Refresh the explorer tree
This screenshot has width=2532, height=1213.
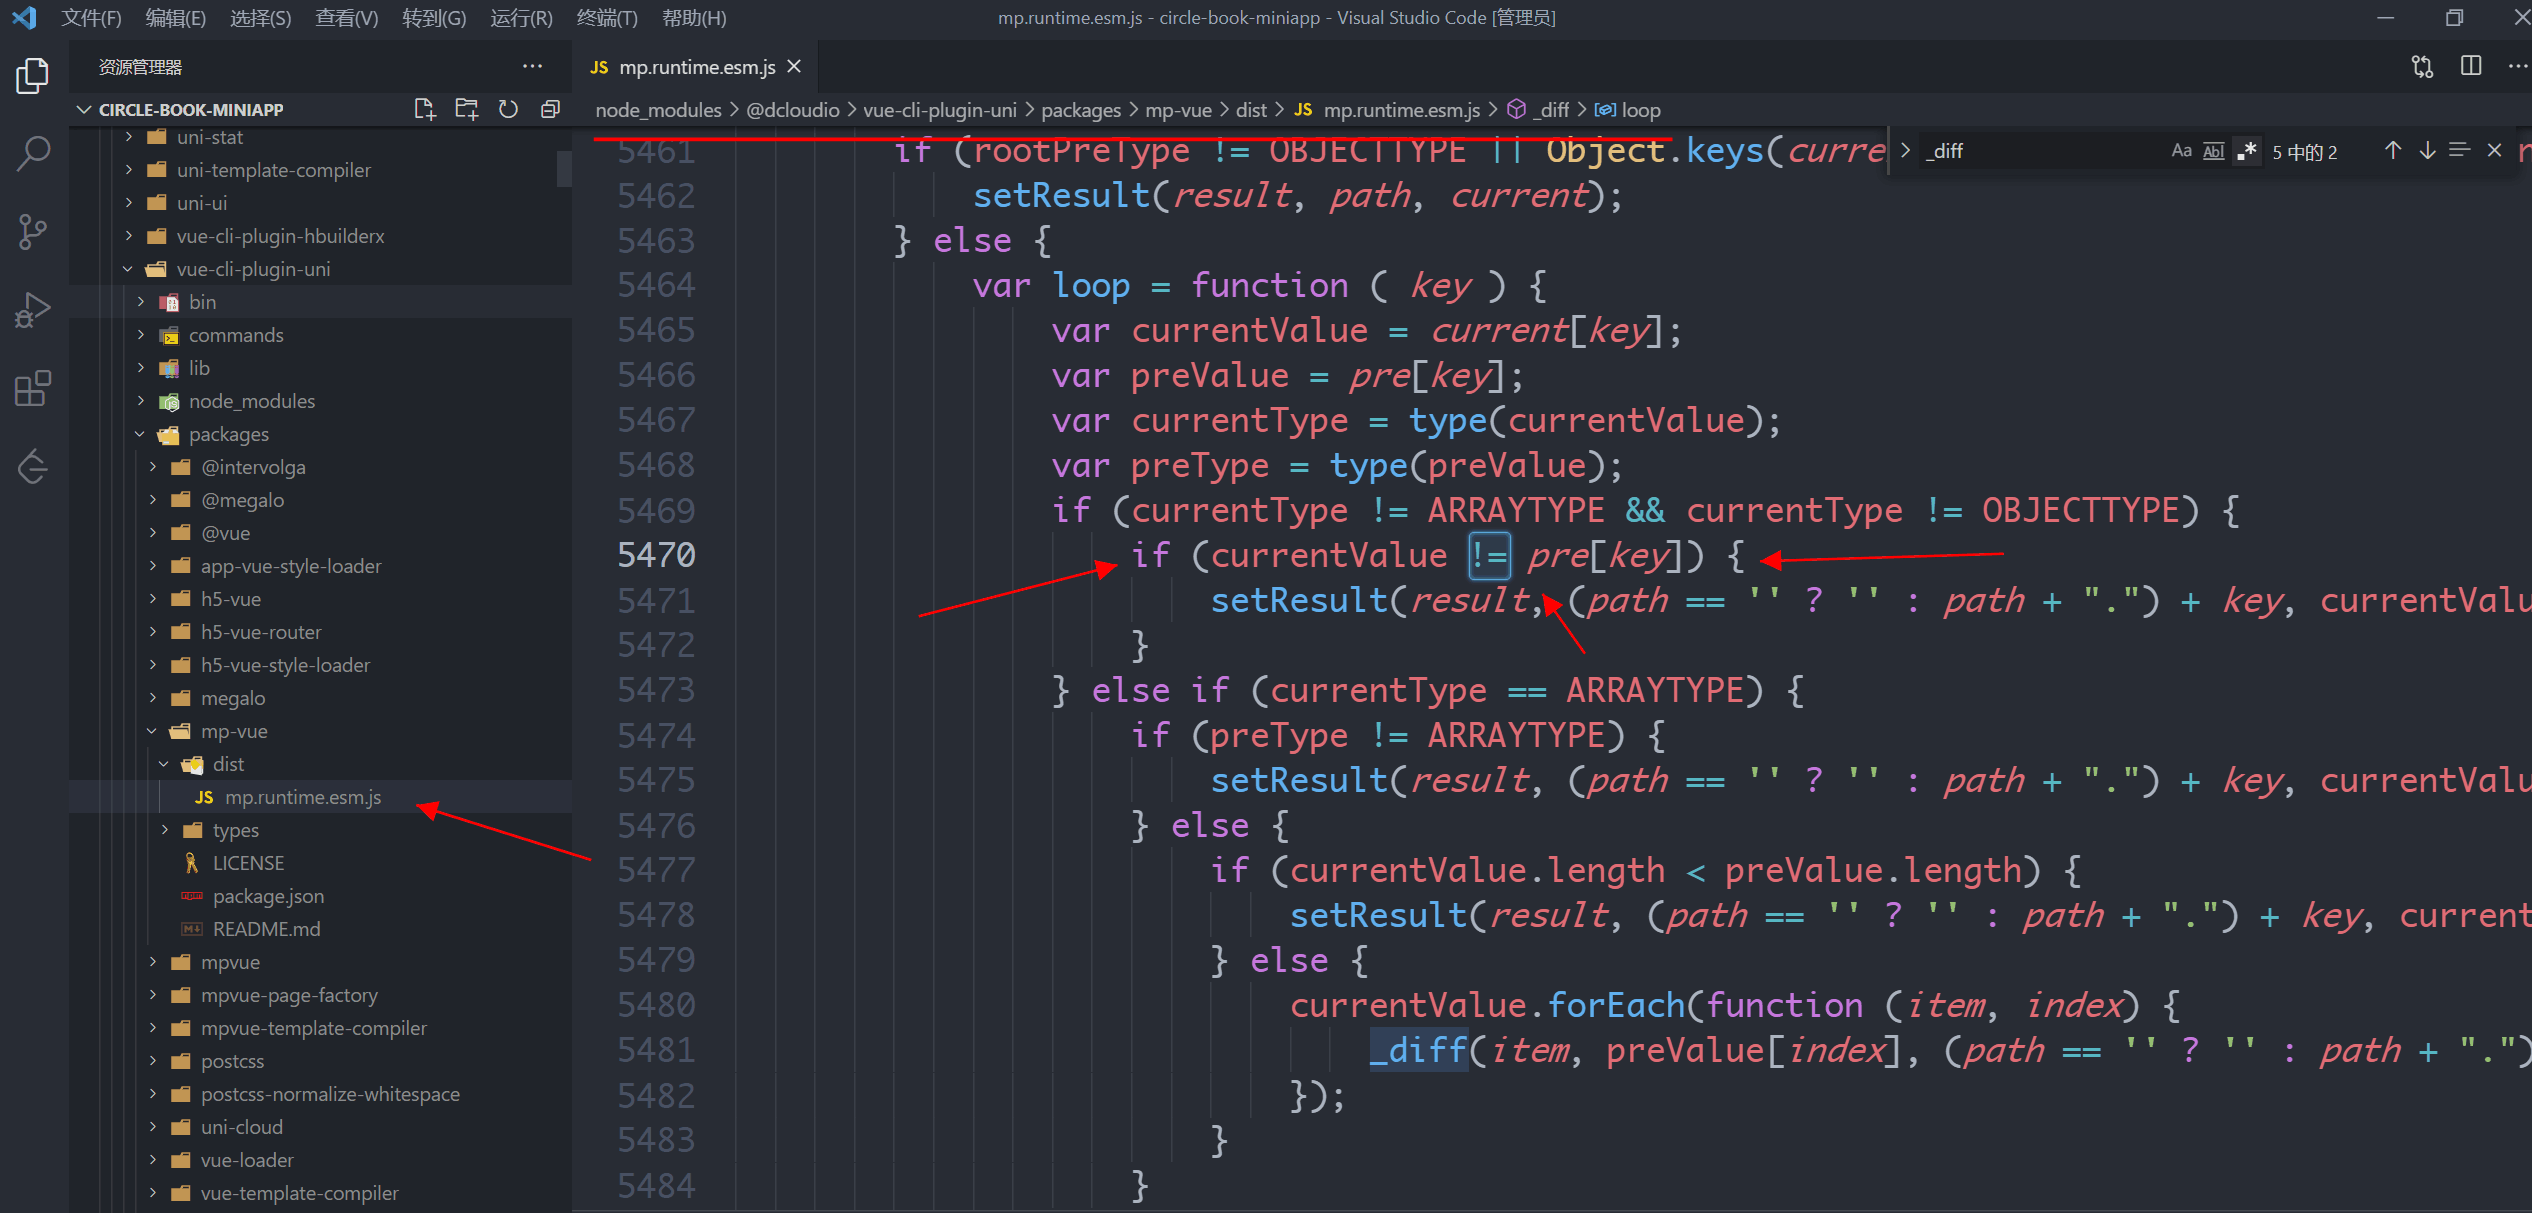508,109
